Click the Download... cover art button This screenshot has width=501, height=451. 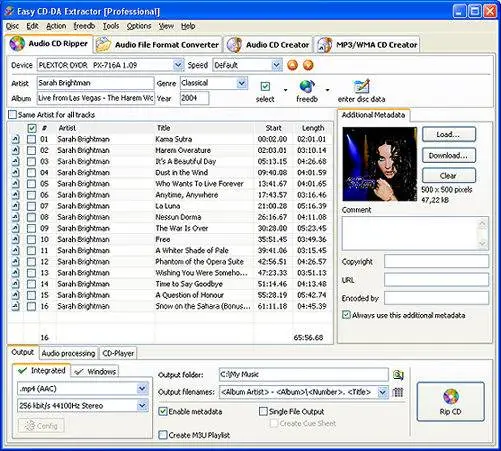click(449, 156)
